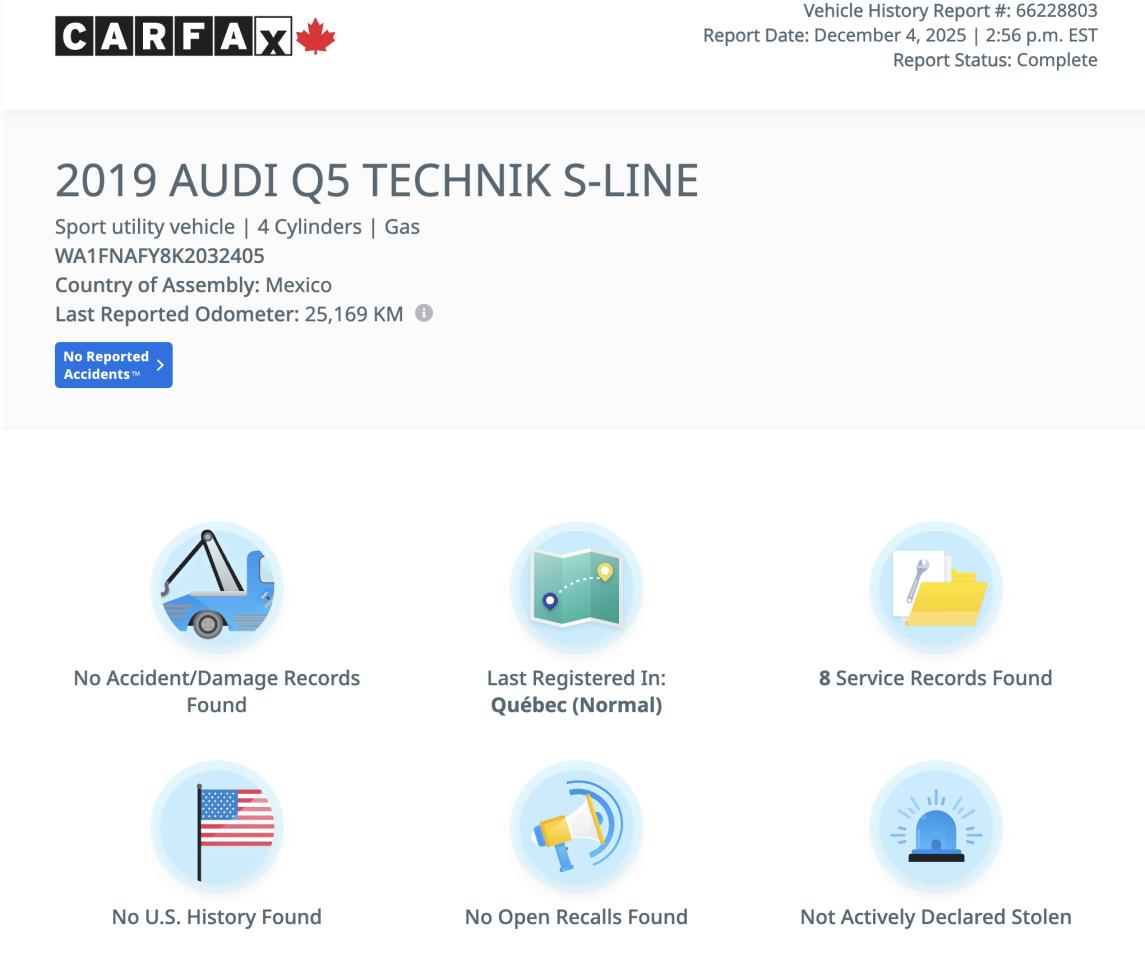
Task: Select the map pin marker icon
Action: point(549,601)
